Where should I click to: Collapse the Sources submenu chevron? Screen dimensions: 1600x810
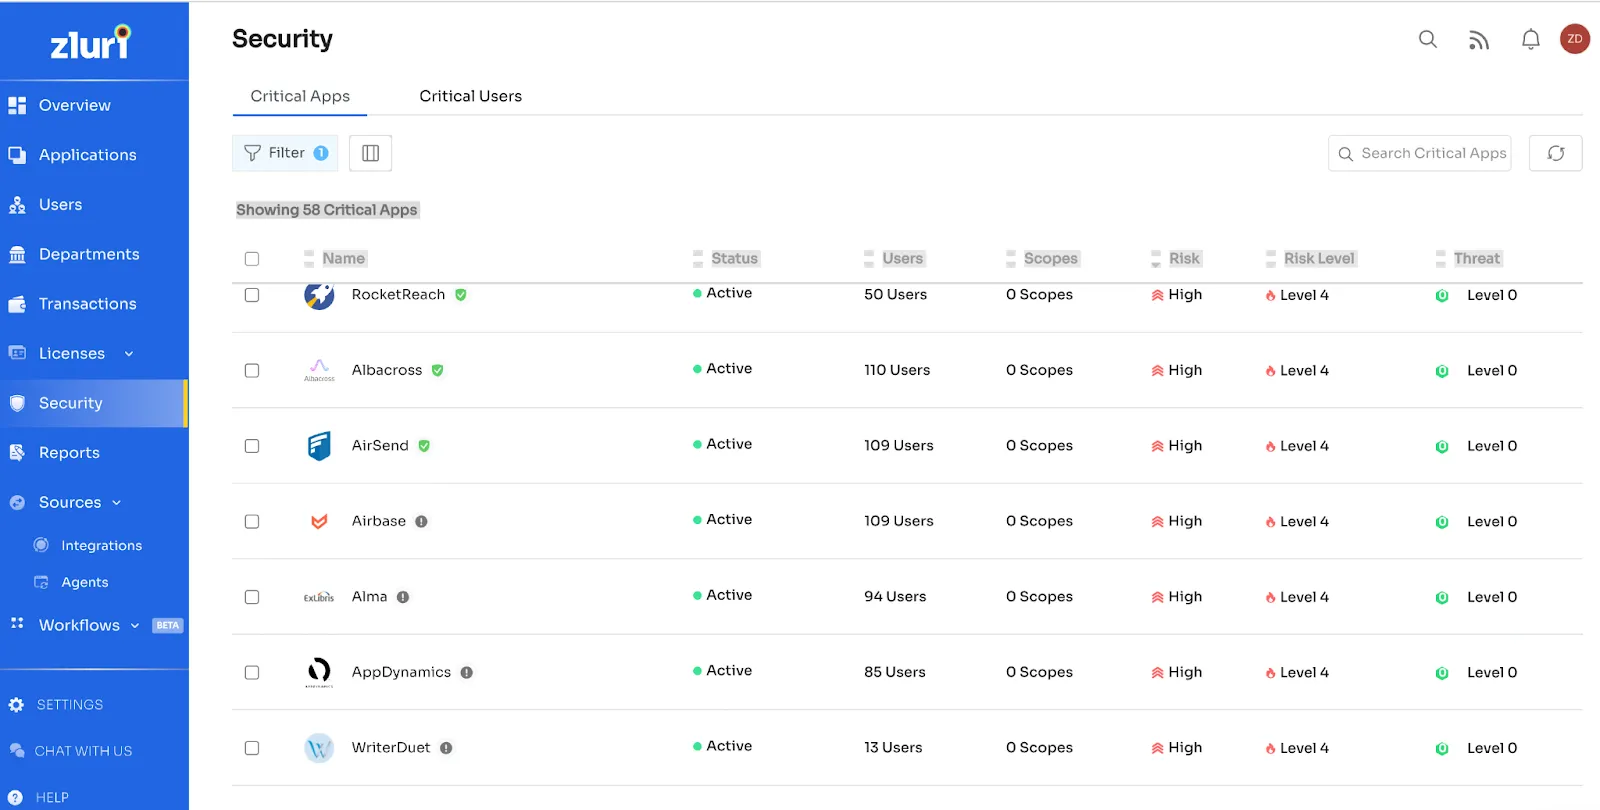[x=116, y=503]
